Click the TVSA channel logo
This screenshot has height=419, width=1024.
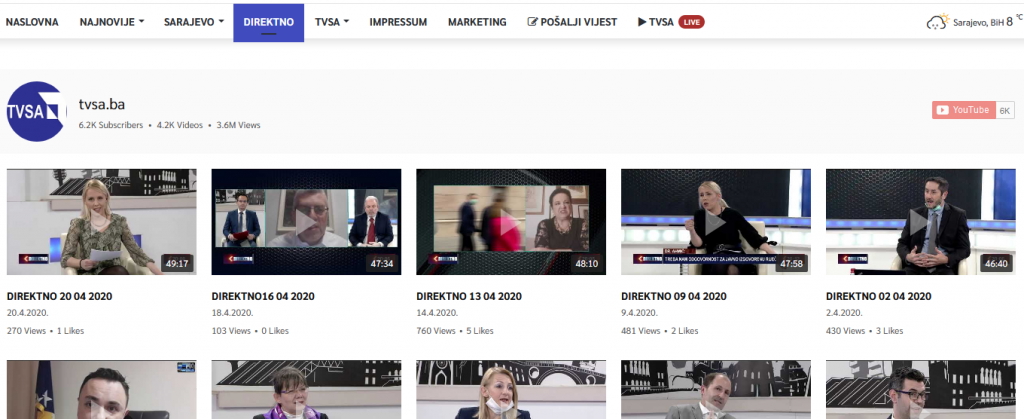37,113
